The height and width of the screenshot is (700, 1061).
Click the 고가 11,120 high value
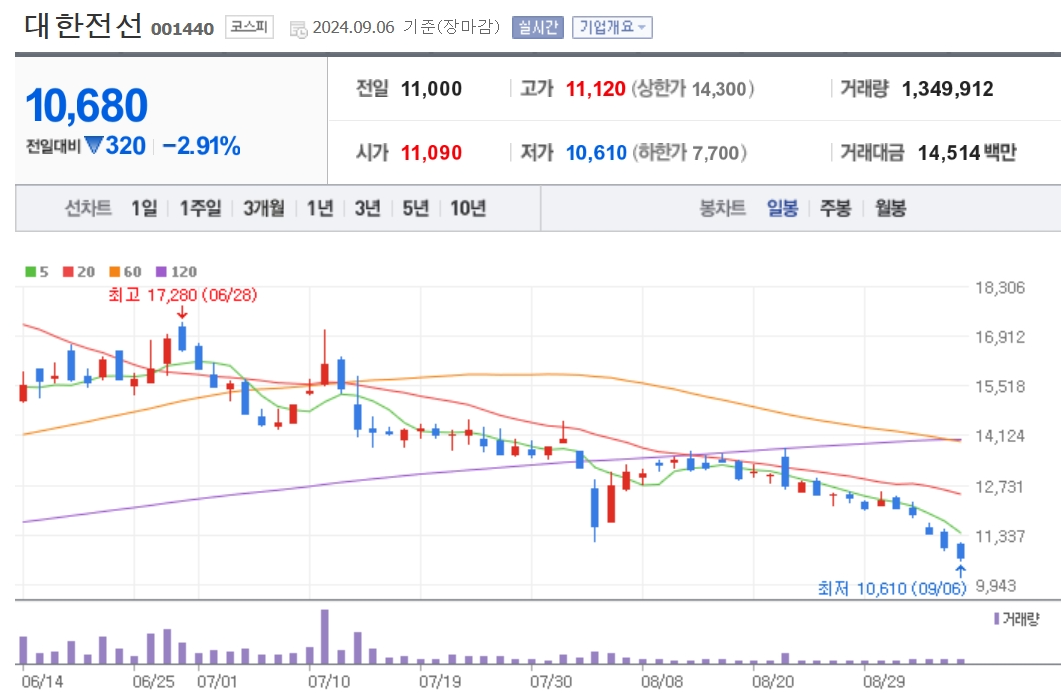595,89
